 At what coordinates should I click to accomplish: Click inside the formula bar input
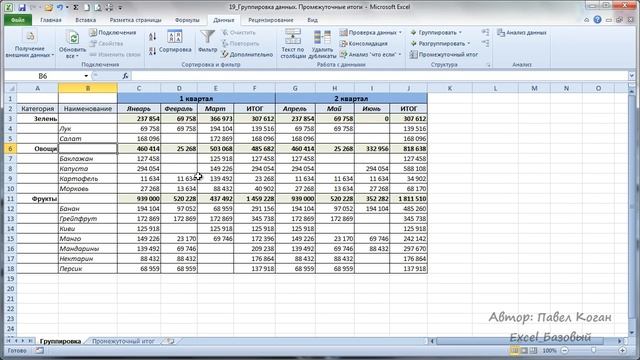[x=380, y=76]
